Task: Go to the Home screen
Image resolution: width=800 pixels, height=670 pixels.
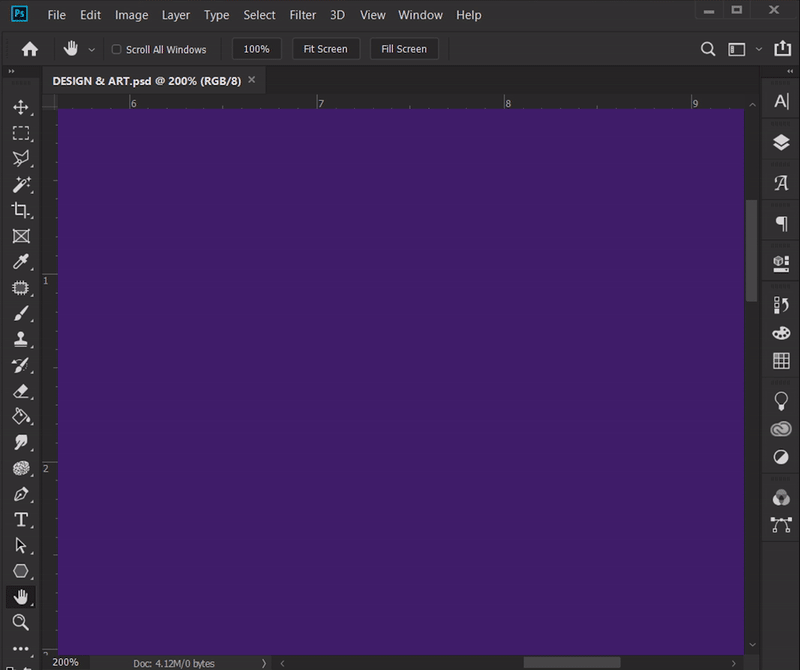Action: (x=30, y=49)
